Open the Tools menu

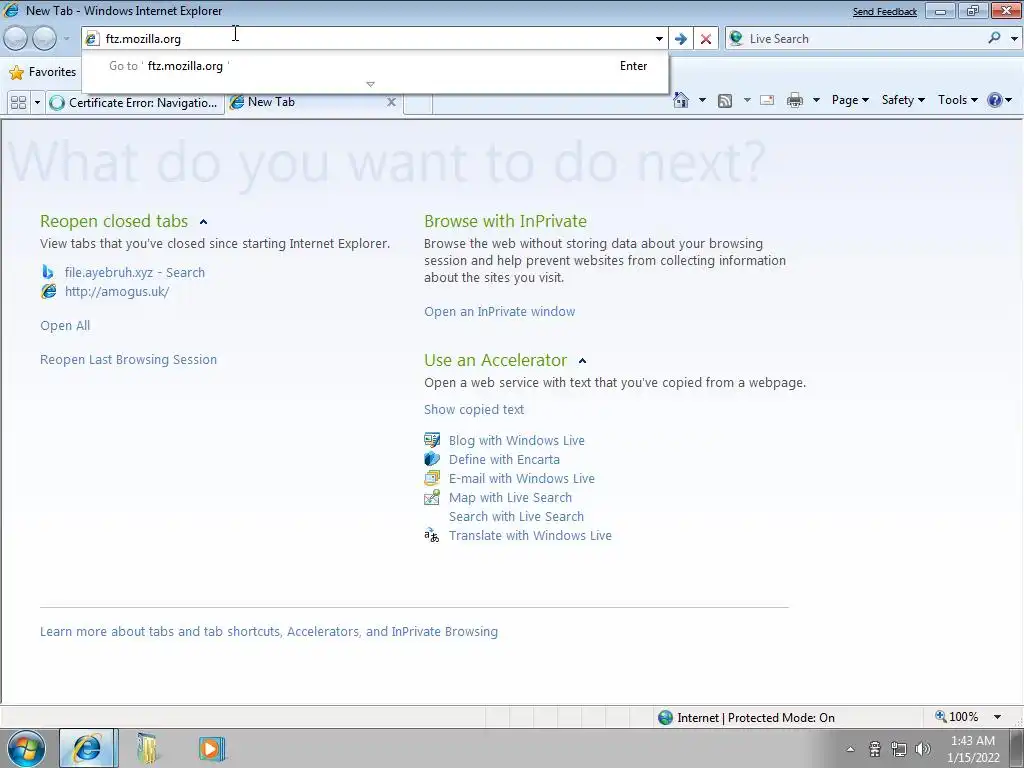[x=957, y=100]
